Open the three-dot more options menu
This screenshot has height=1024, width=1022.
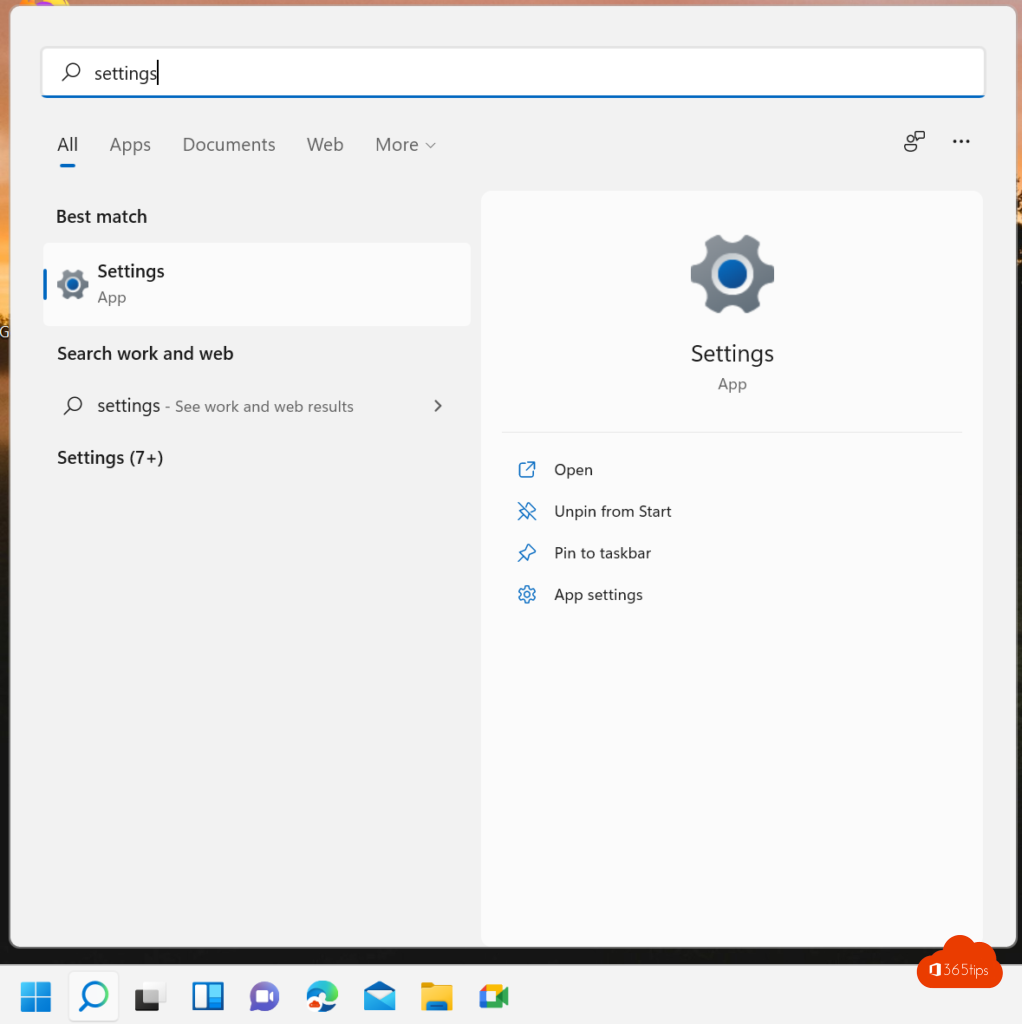[x=961, y=142]
